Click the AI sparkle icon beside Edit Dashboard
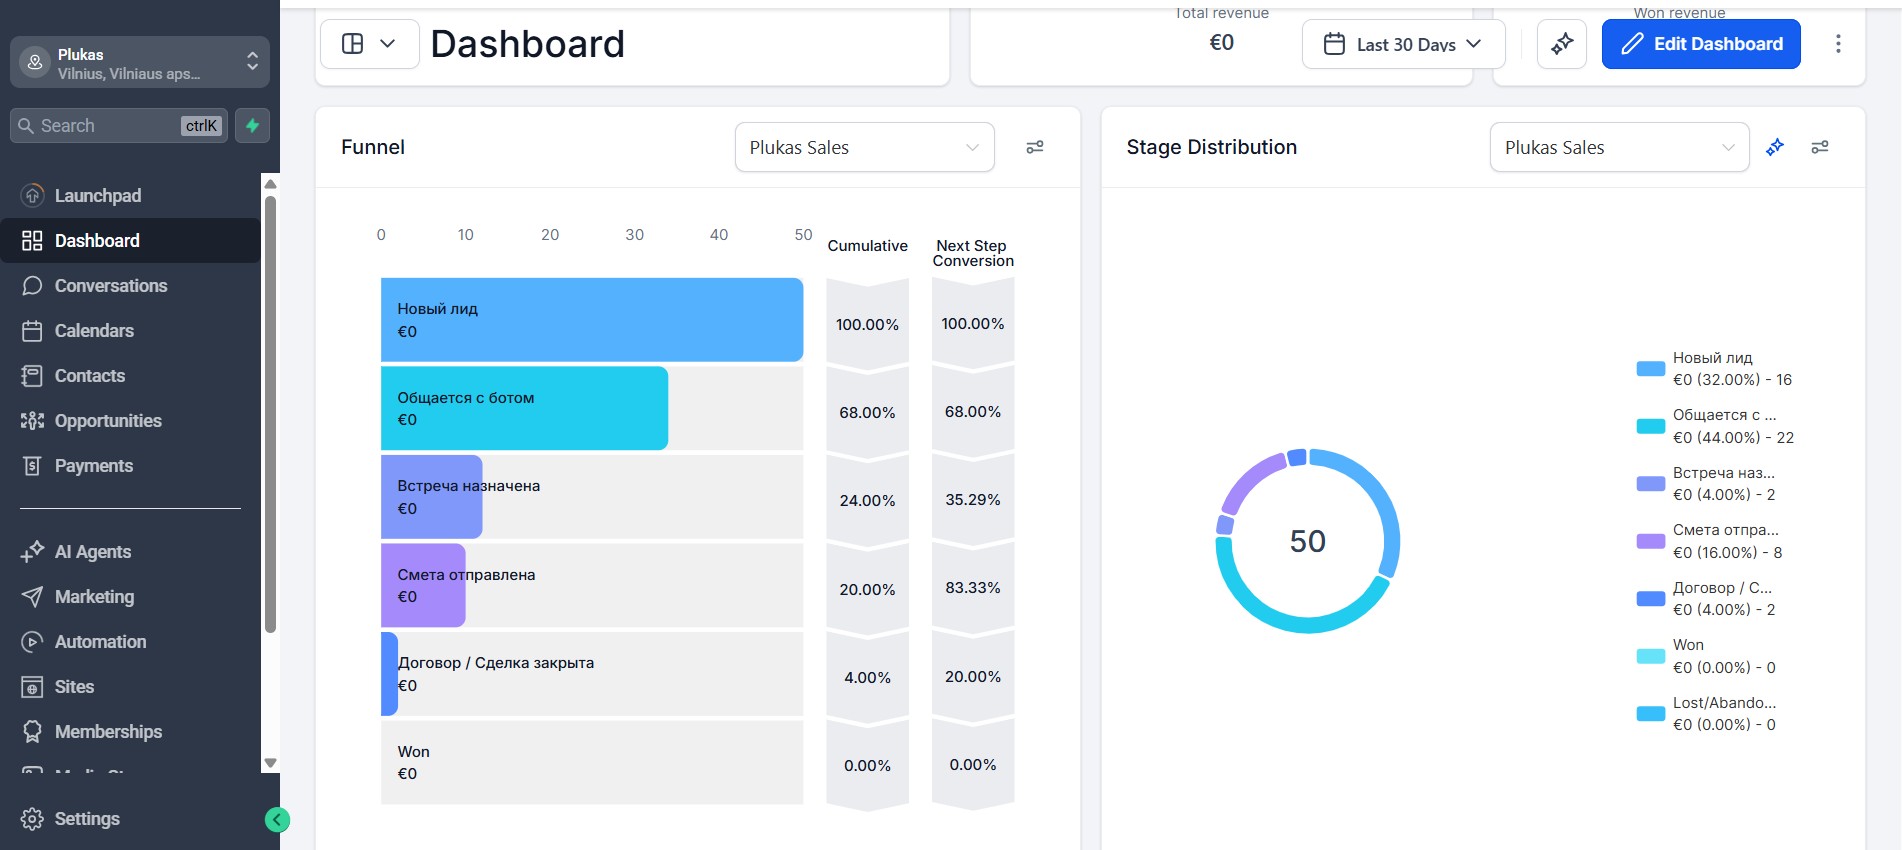The image size is (1902, 850). click(x=1562, y=44)
